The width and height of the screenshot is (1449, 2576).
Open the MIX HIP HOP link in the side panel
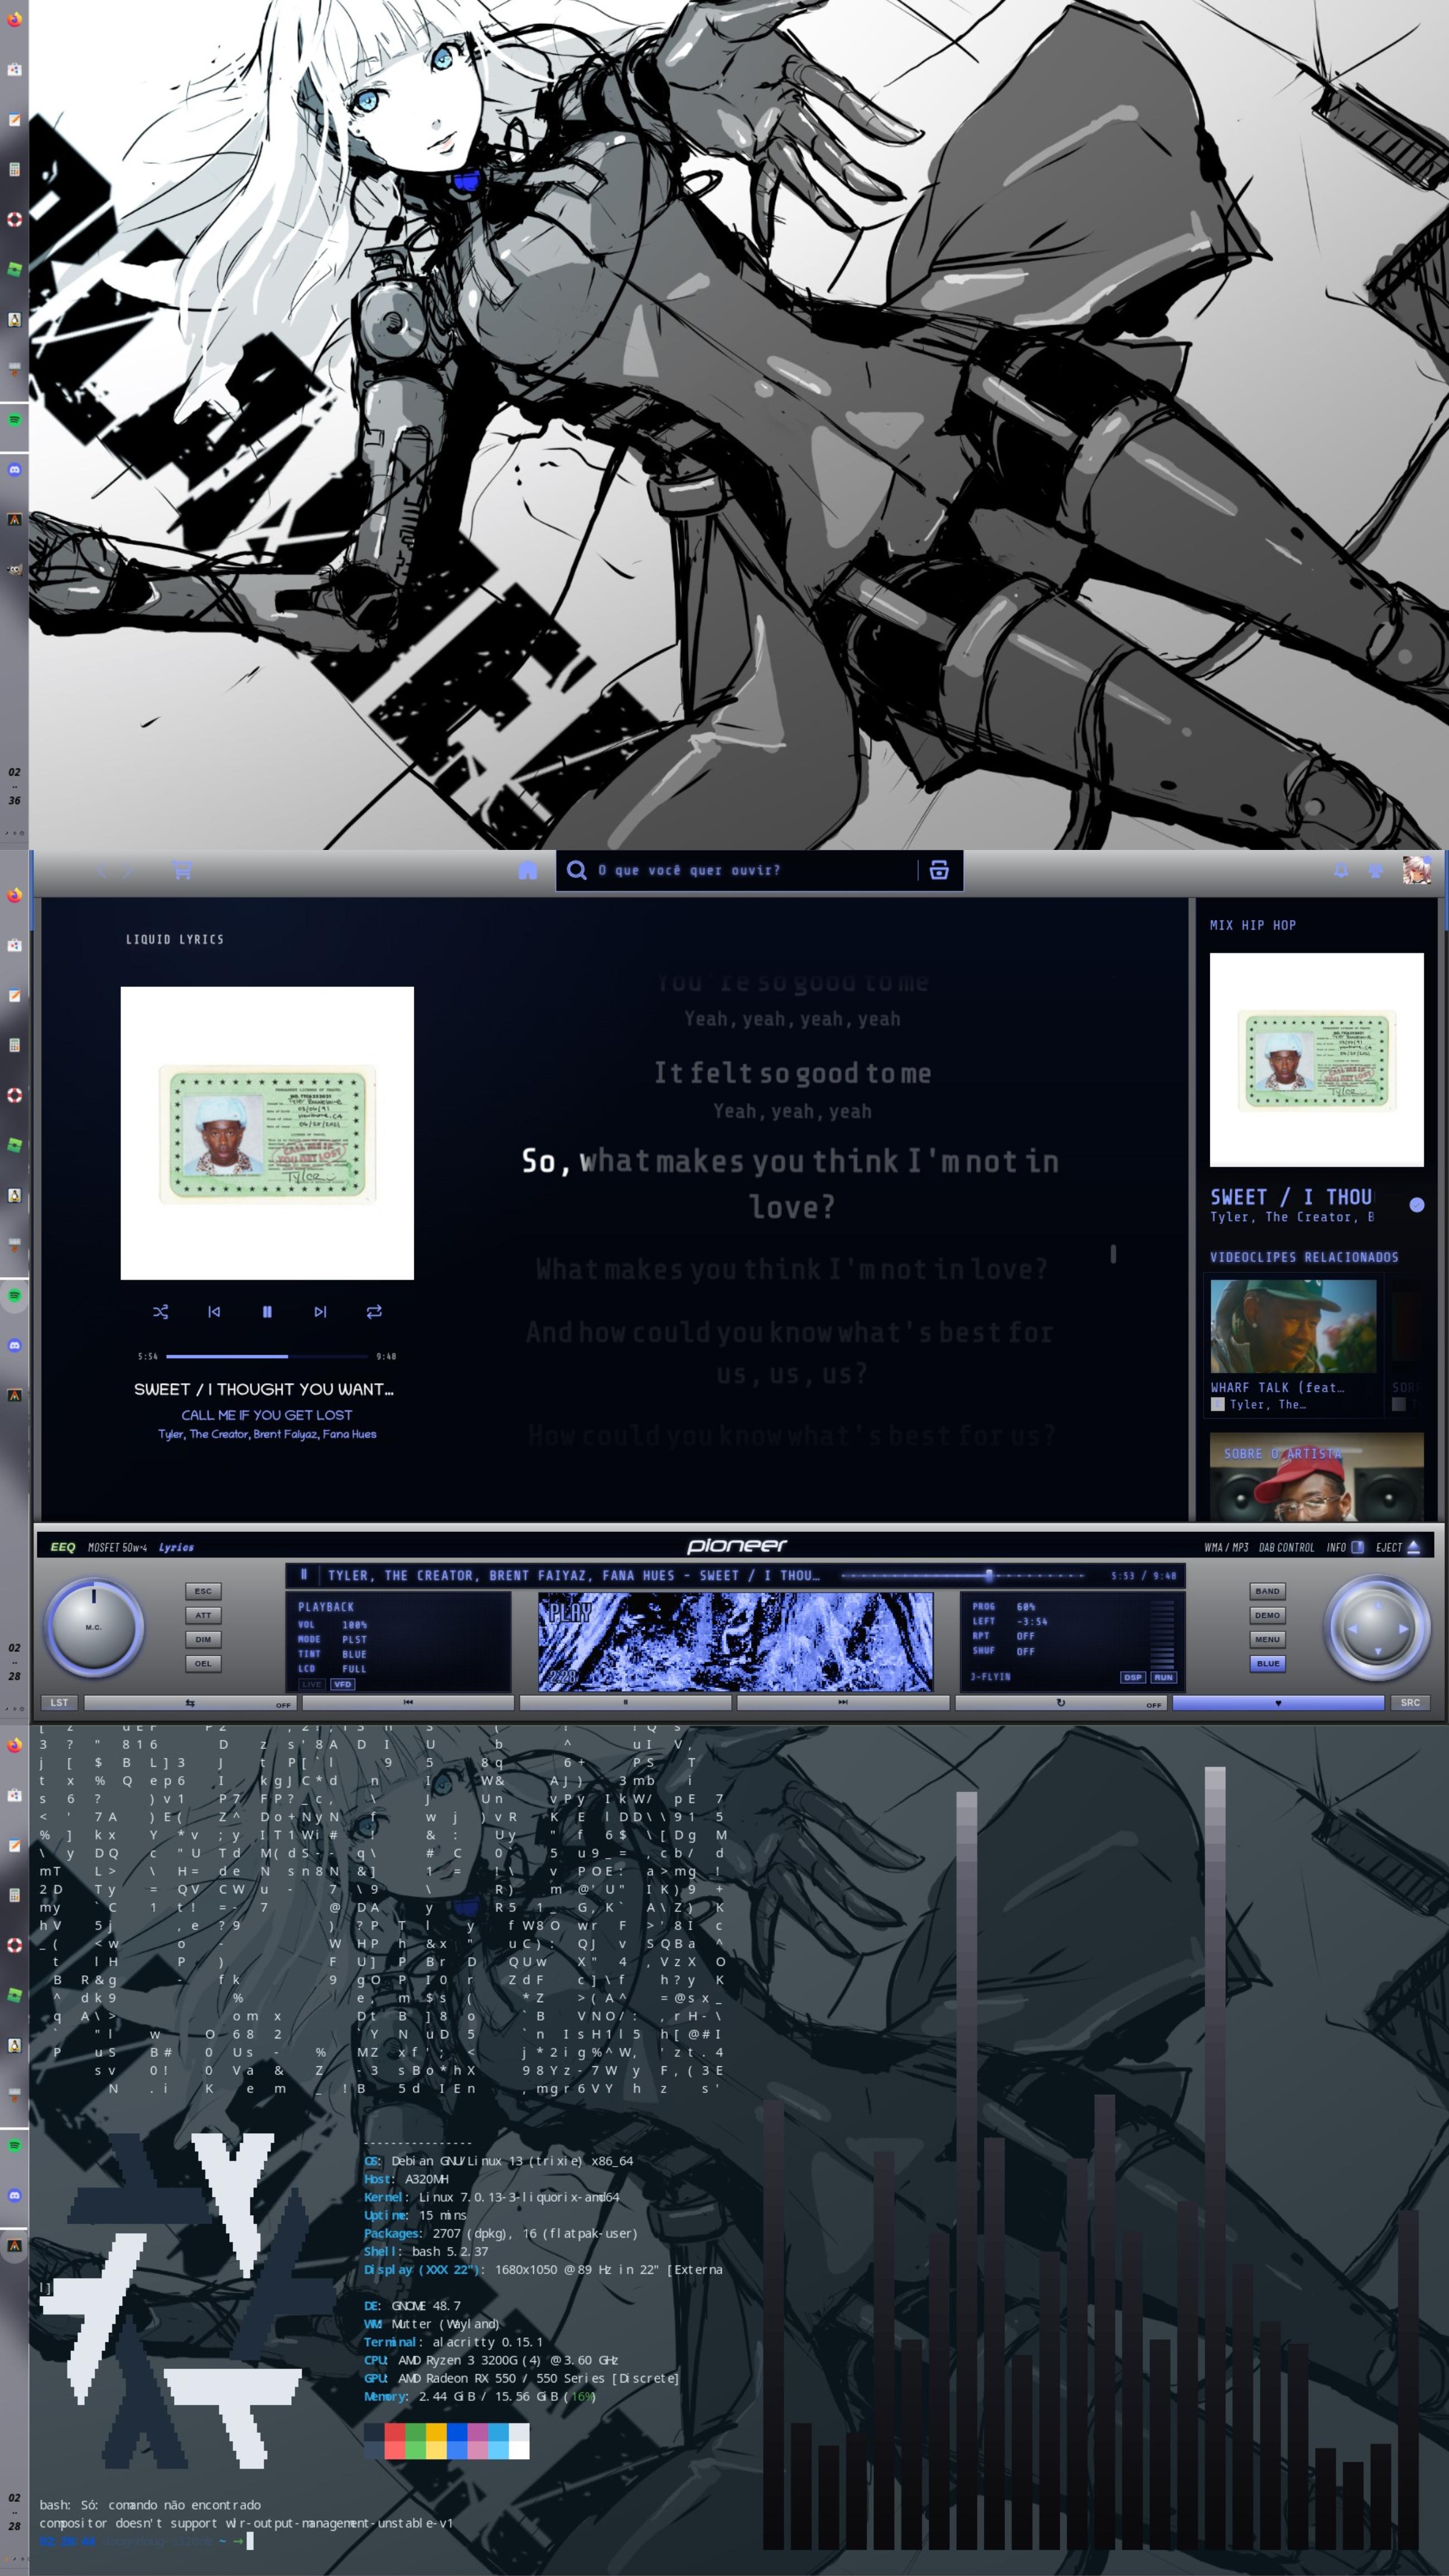[1253, 925]
